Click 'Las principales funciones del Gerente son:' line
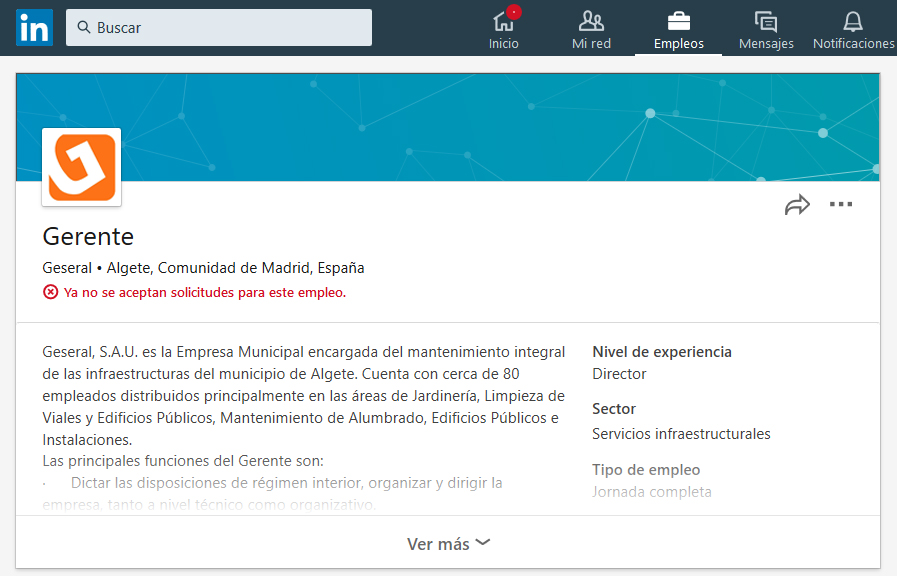897x576 pixels. [183, 461]
